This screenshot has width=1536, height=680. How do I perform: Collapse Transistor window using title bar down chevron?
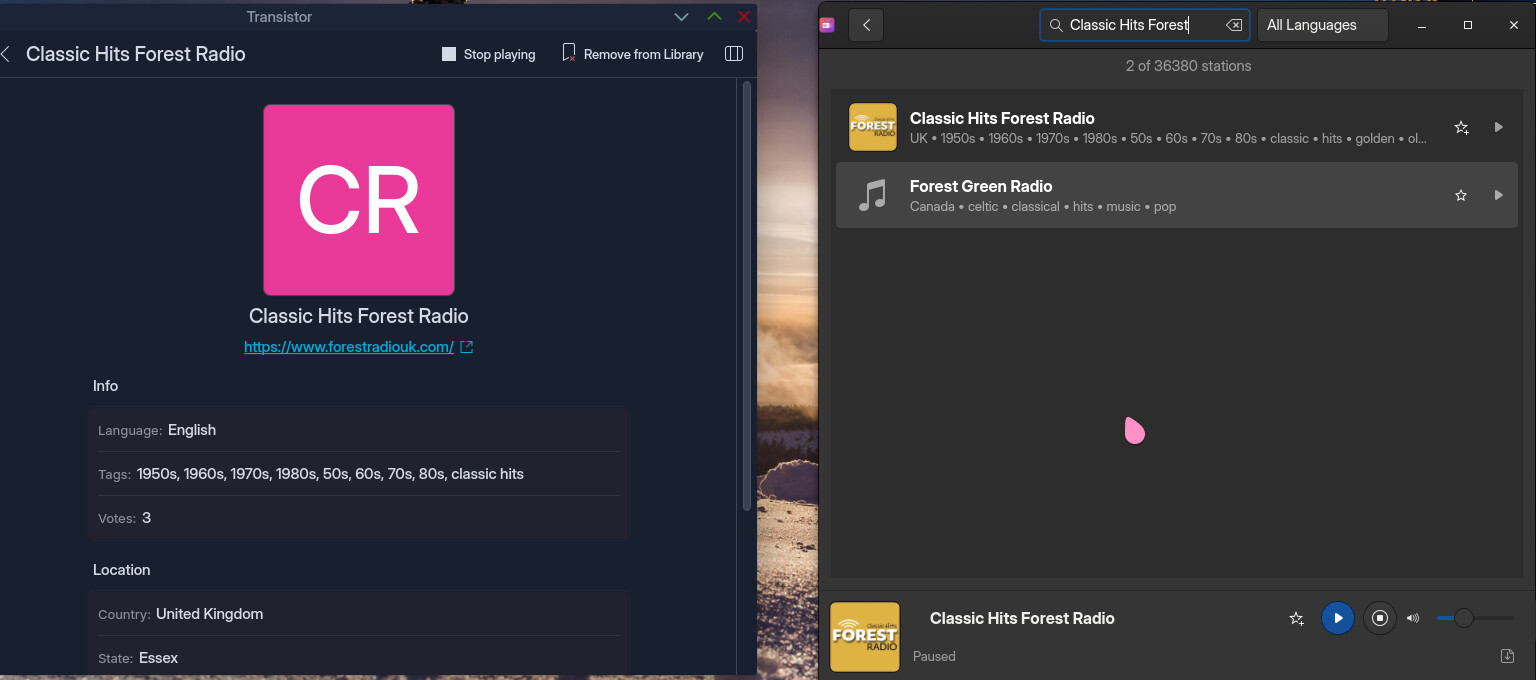[681, 17]
